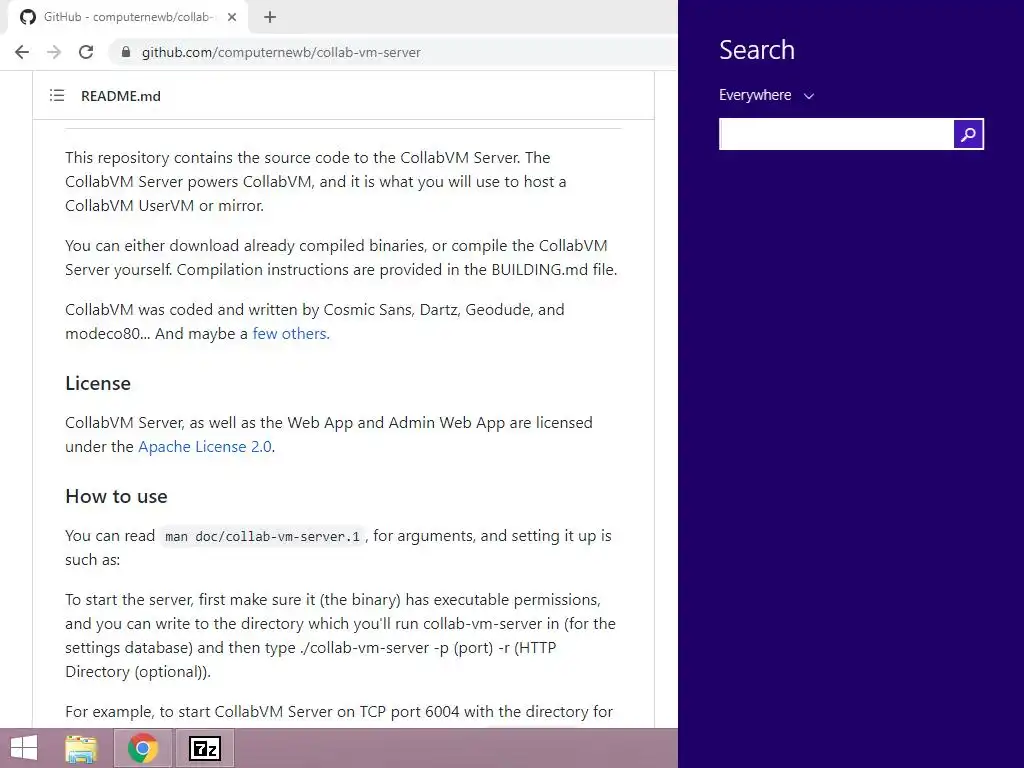1024x768 pixels.
Task: Click the paragraph starting 'This repository contains'
Action: click(315, 182)
